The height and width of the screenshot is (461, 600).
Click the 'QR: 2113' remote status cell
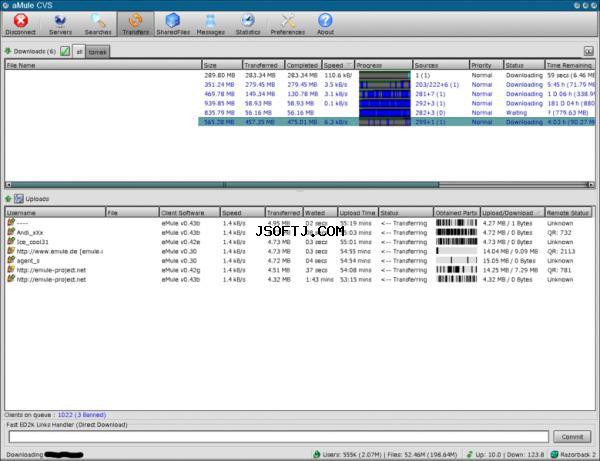click(561, 251)
